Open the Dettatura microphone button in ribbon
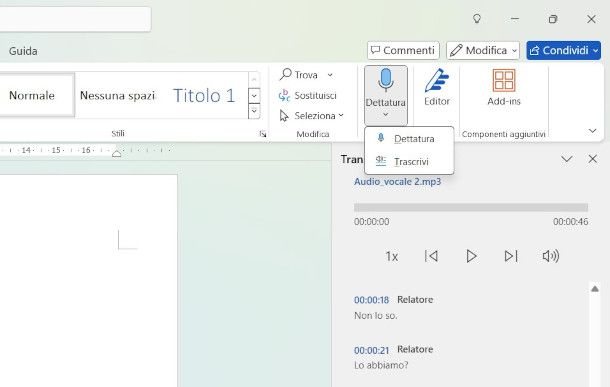Viewport: 610px width, 387px height. [x=386, y=95]
